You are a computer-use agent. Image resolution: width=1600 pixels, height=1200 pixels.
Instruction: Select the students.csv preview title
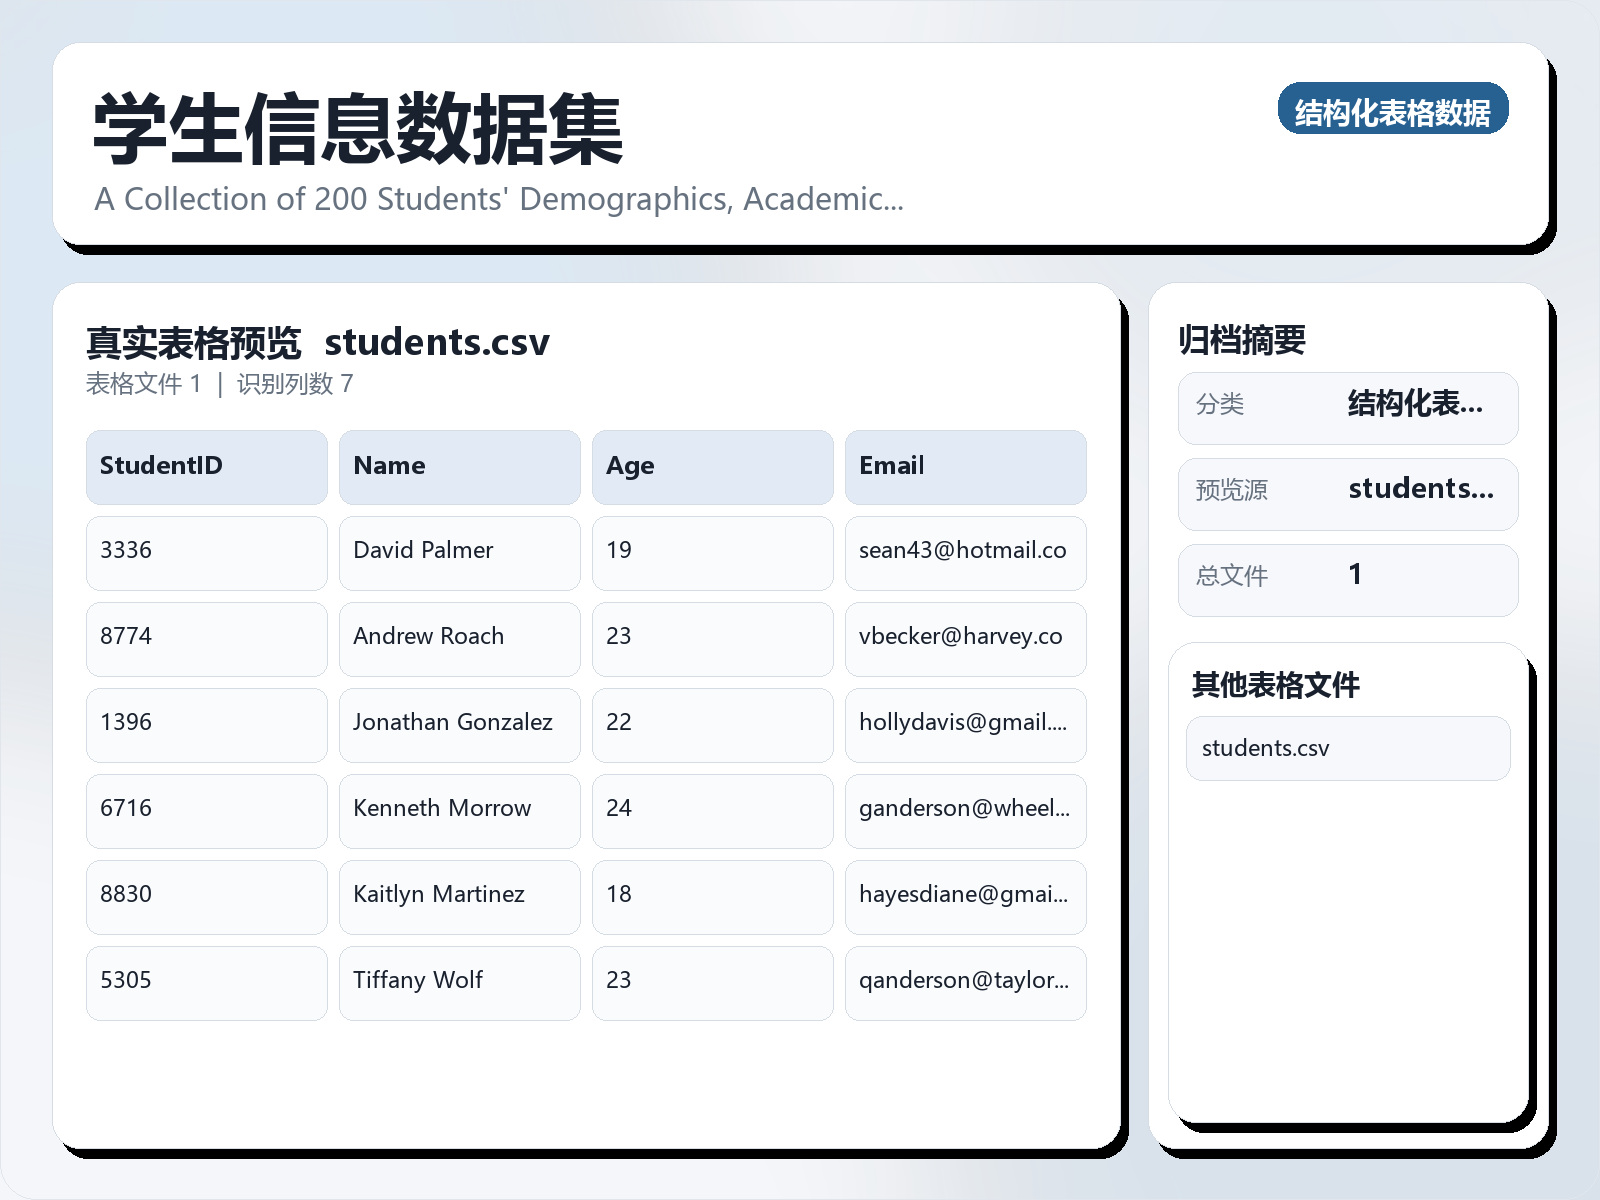tap(437, 342)
